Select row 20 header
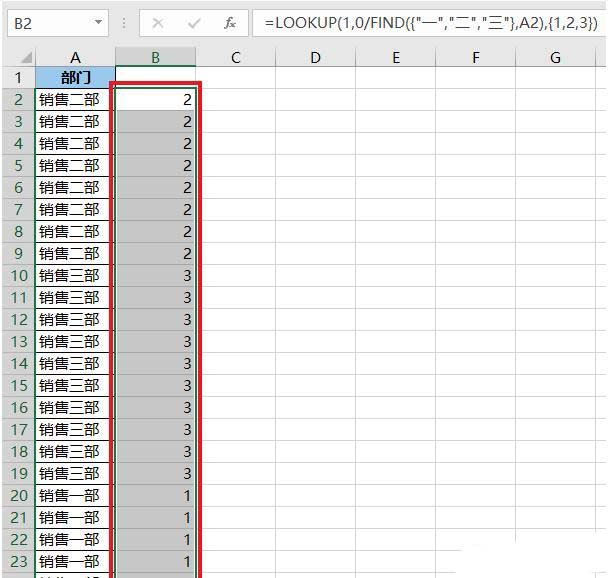Image resolution: width=614 pixels, height=578 pixels. [x=18, y=495]
